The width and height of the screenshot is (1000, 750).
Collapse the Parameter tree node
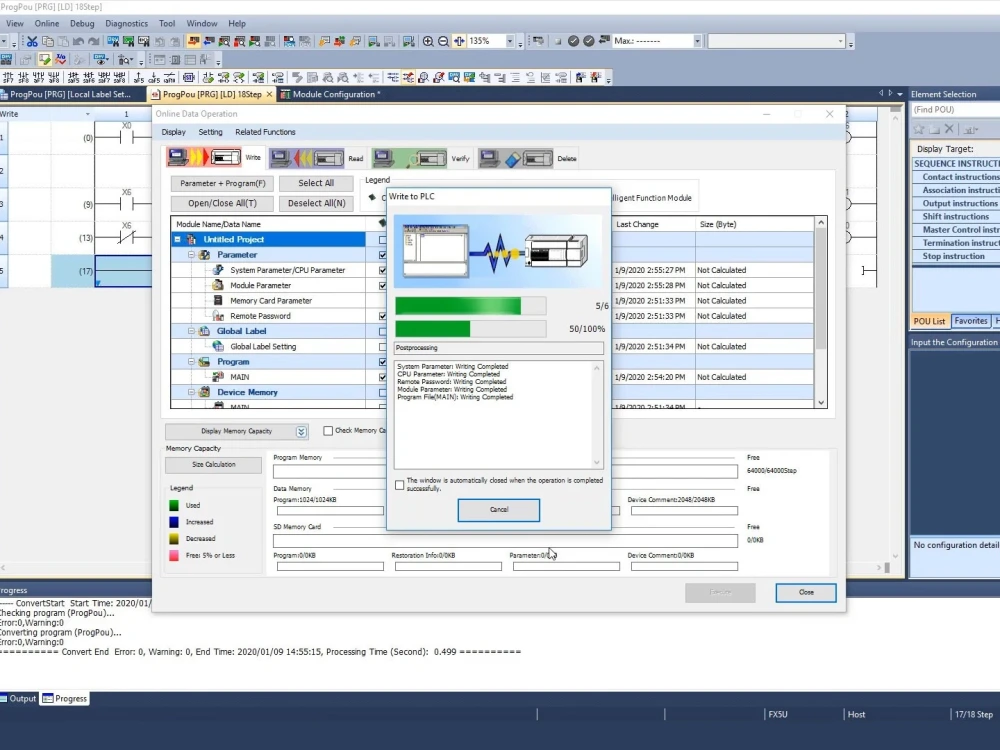pos(191,254)
